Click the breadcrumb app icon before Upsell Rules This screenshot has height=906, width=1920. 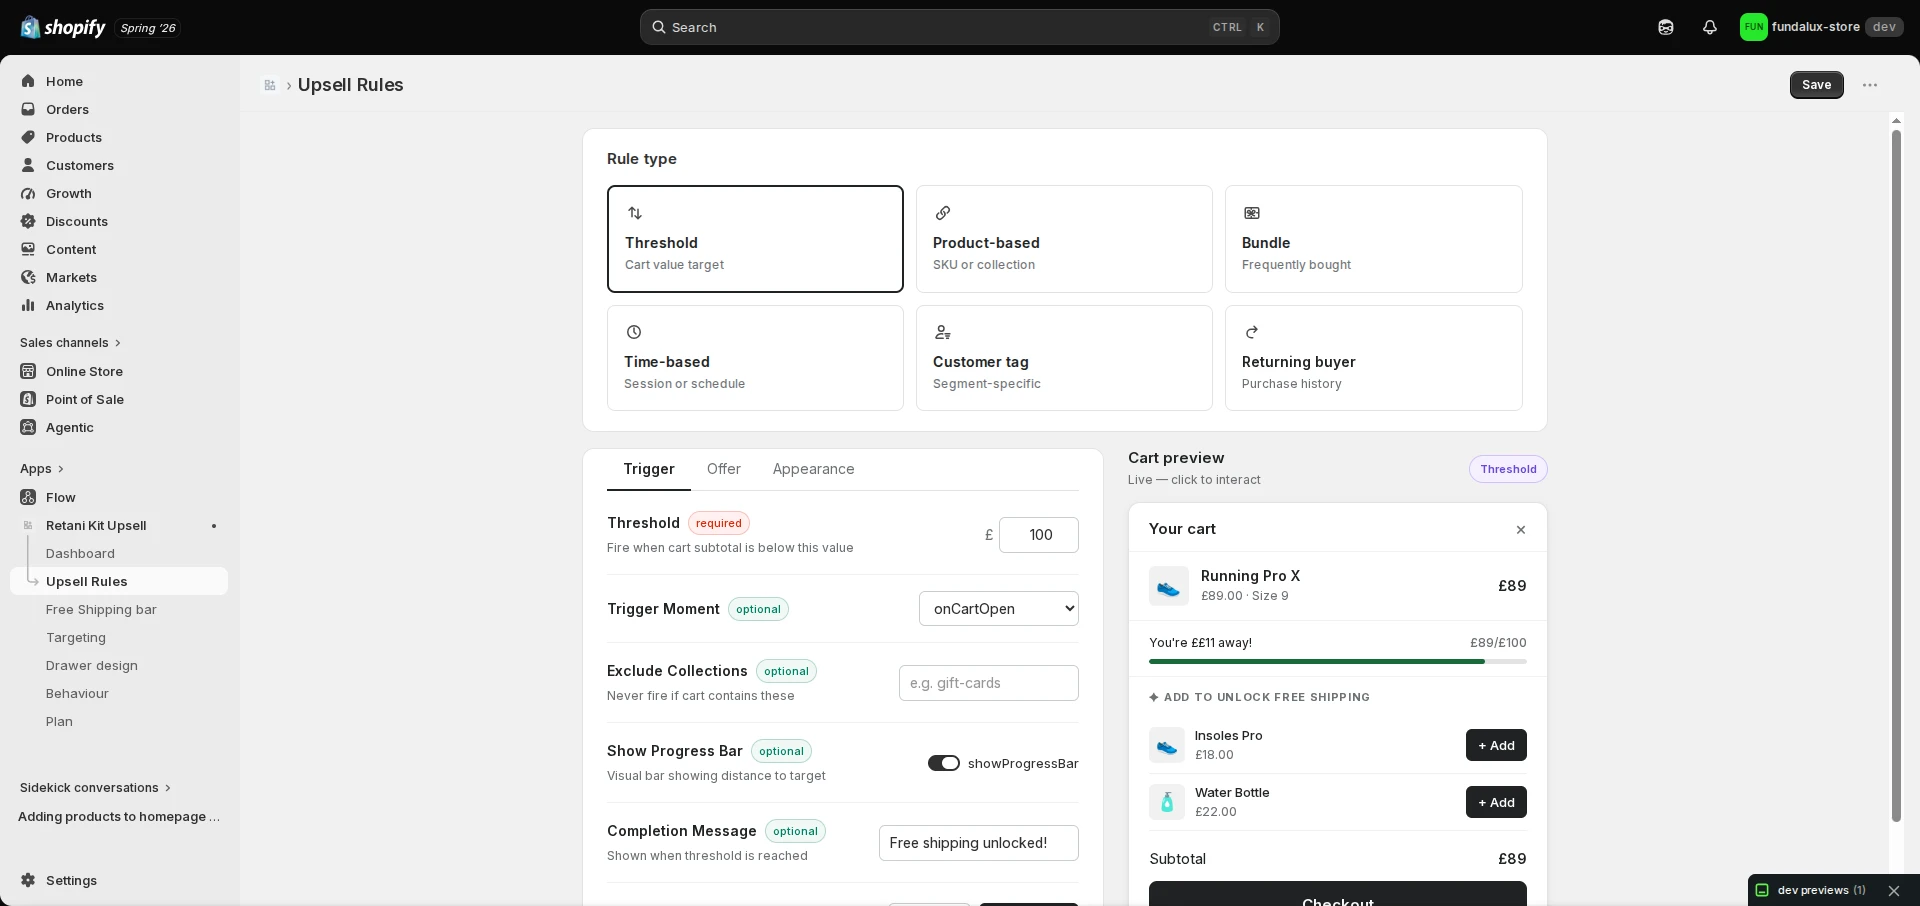(270, 85)
